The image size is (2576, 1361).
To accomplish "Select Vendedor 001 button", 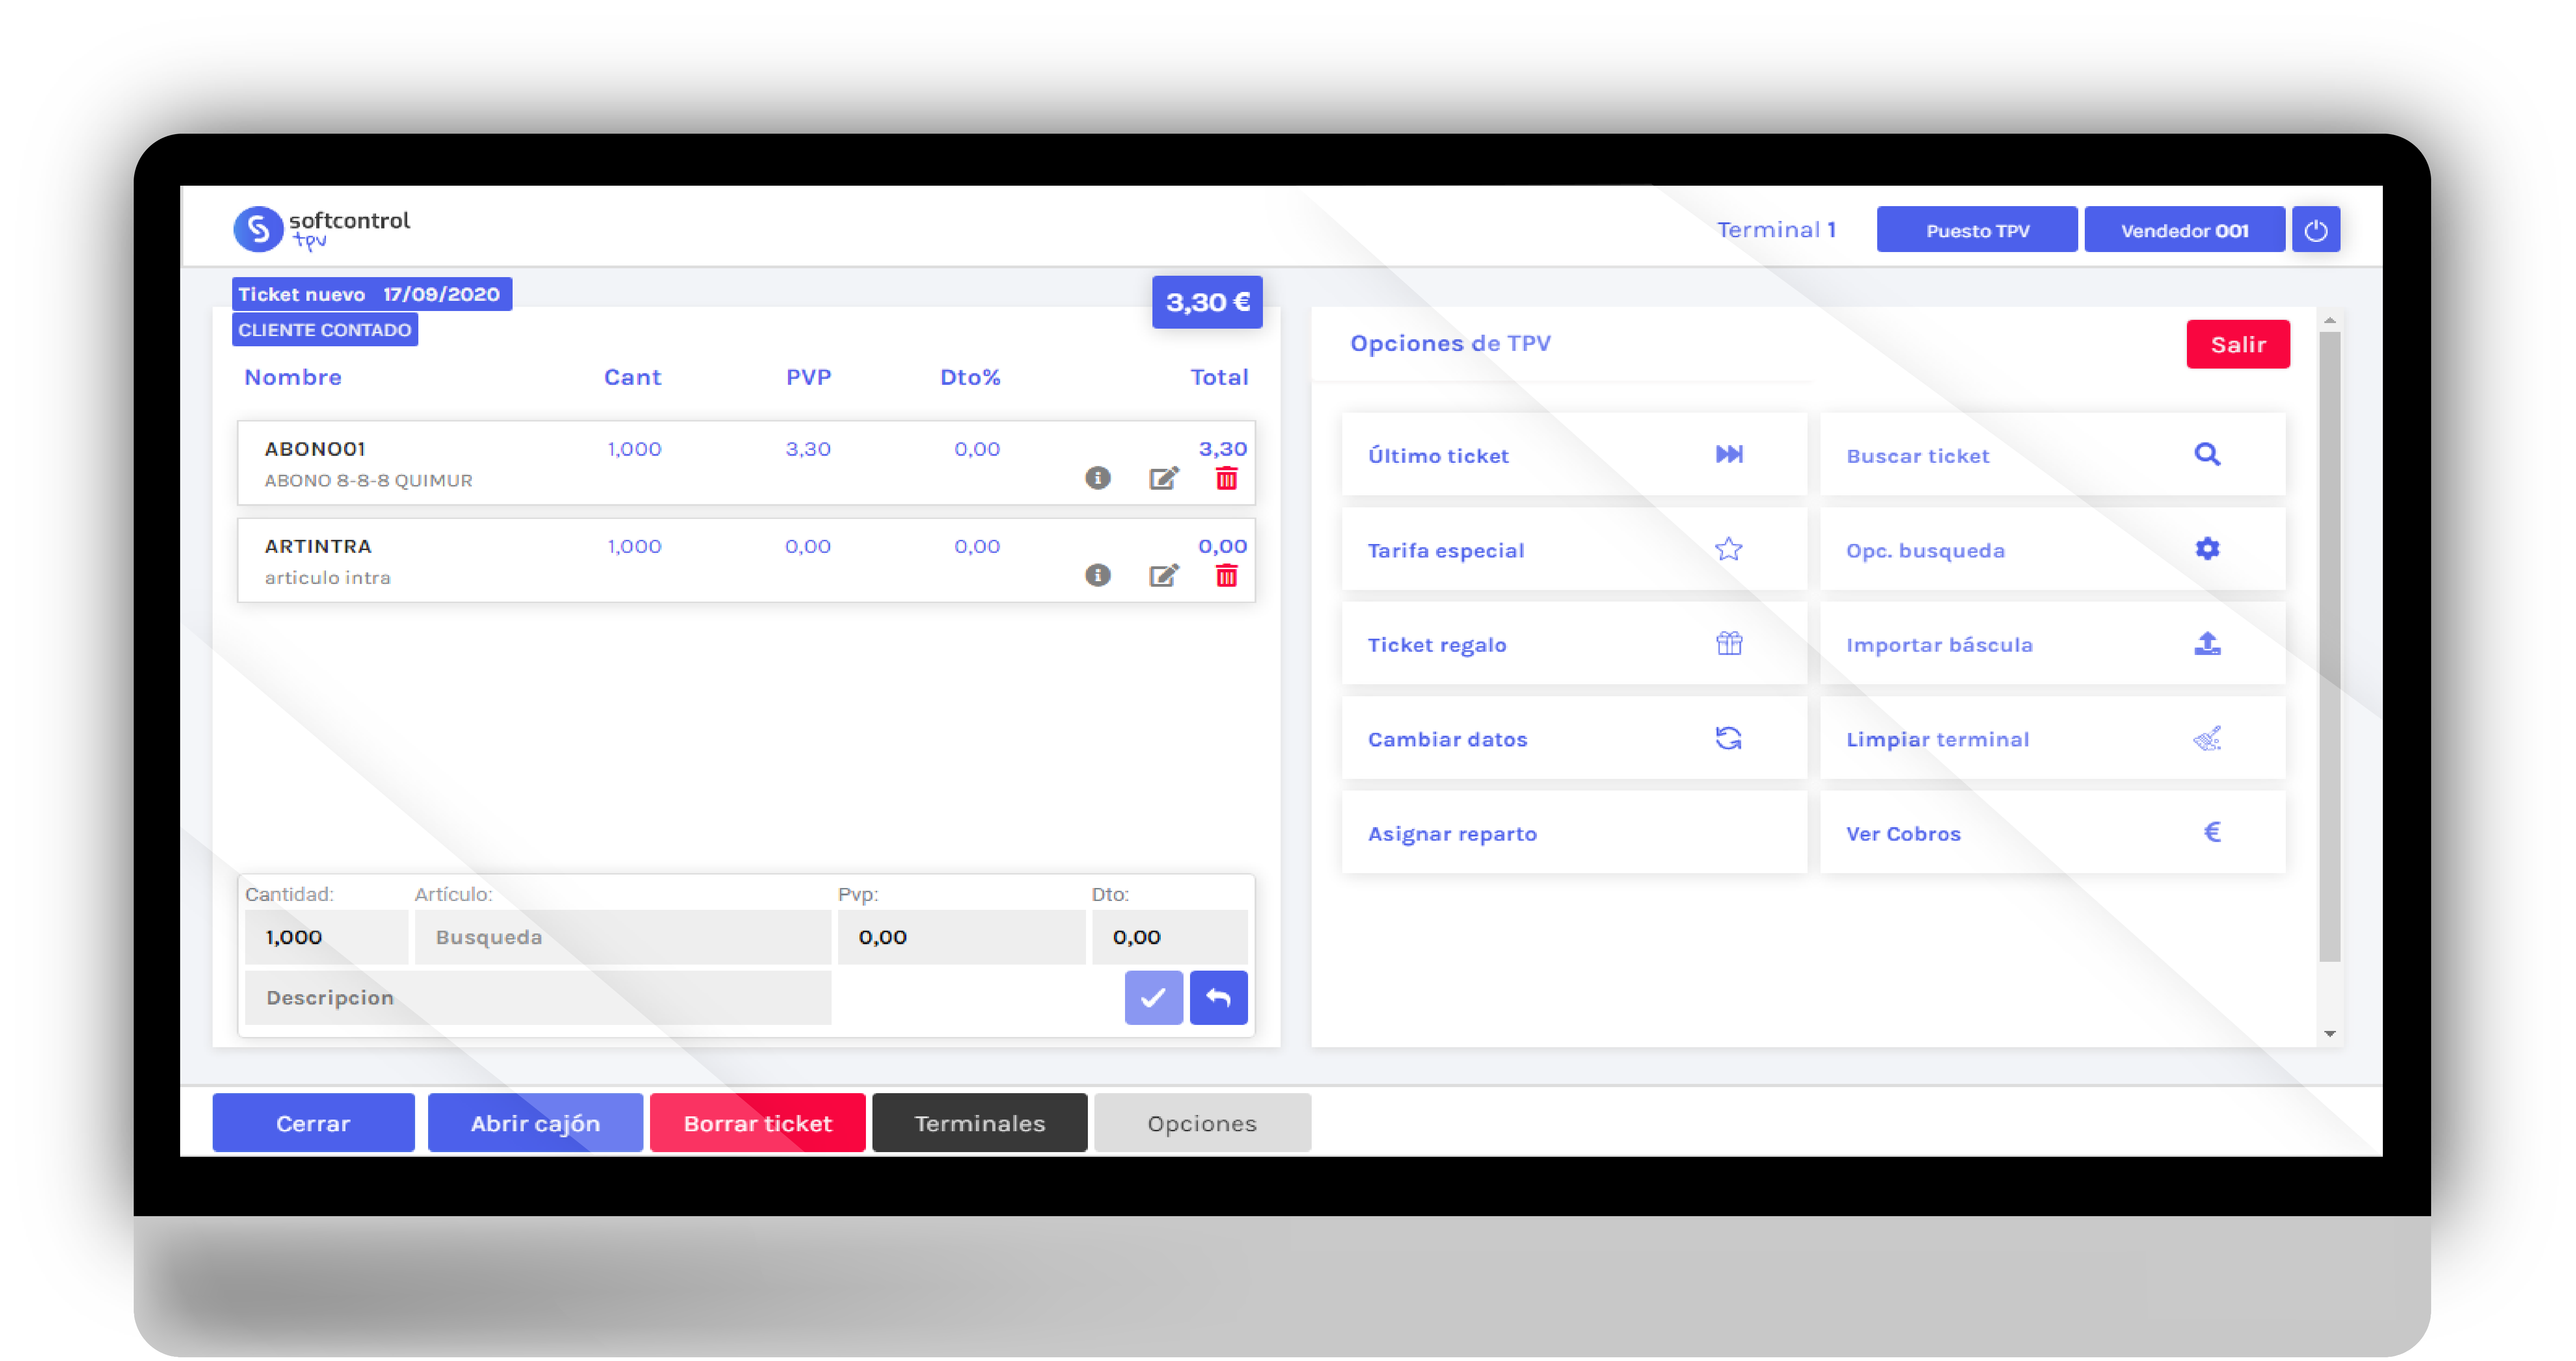I will click(2184, 230).
